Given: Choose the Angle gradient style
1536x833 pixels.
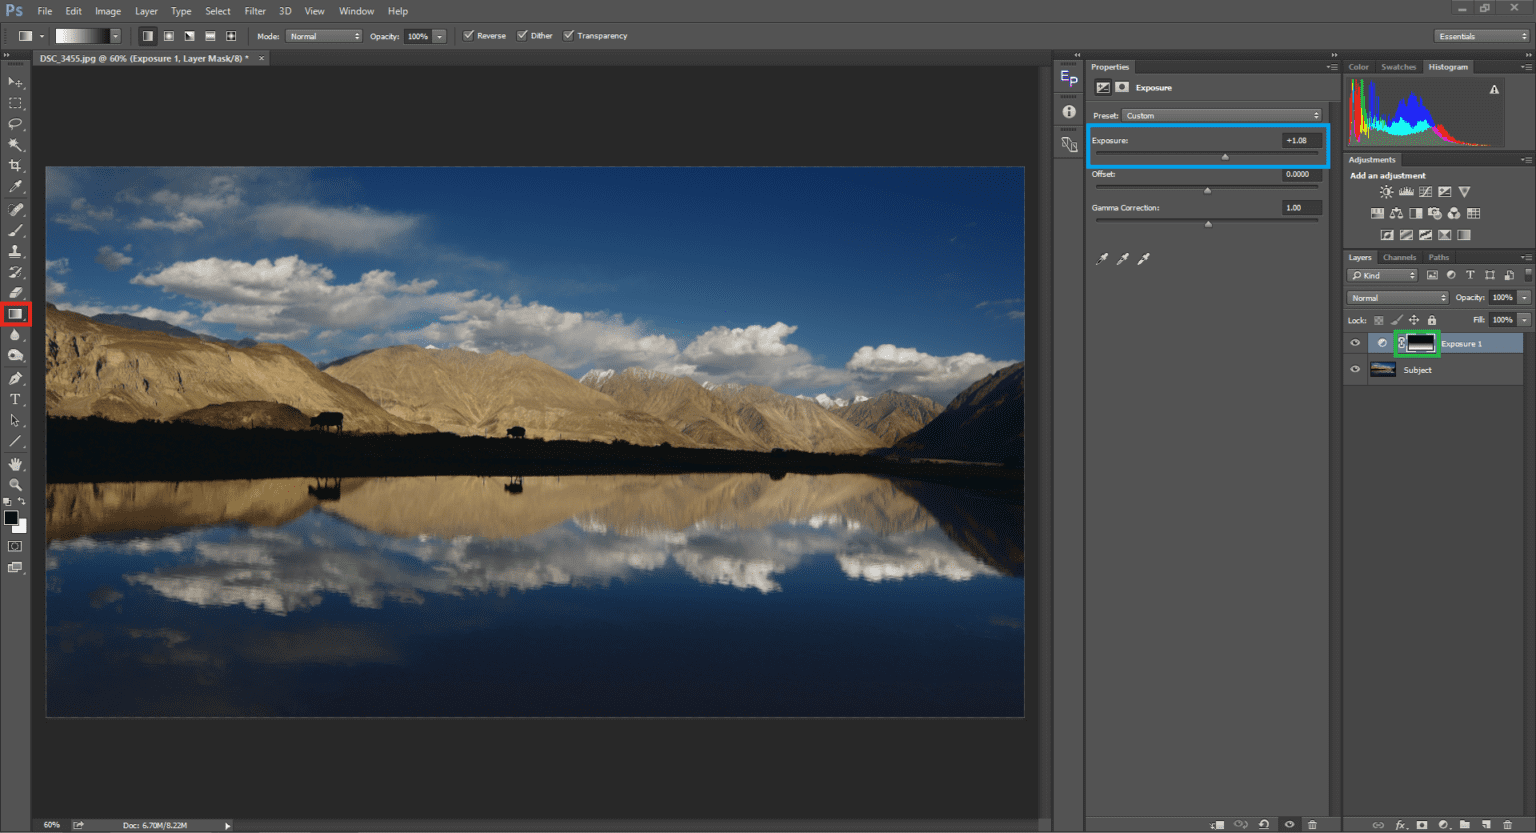Looking at the screenshot, I should tap(189, 36).
